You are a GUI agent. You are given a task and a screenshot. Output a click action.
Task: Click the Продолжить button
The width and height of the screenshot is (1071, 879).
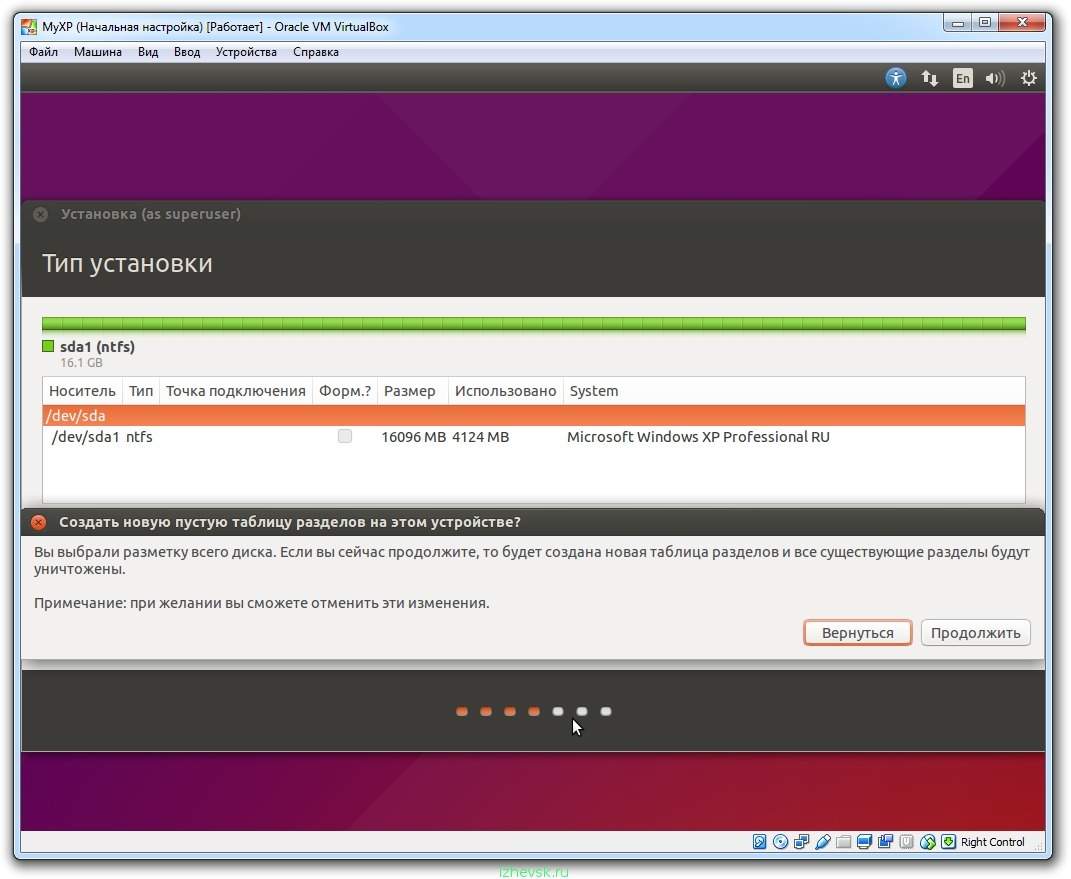[x=975, y=633]
